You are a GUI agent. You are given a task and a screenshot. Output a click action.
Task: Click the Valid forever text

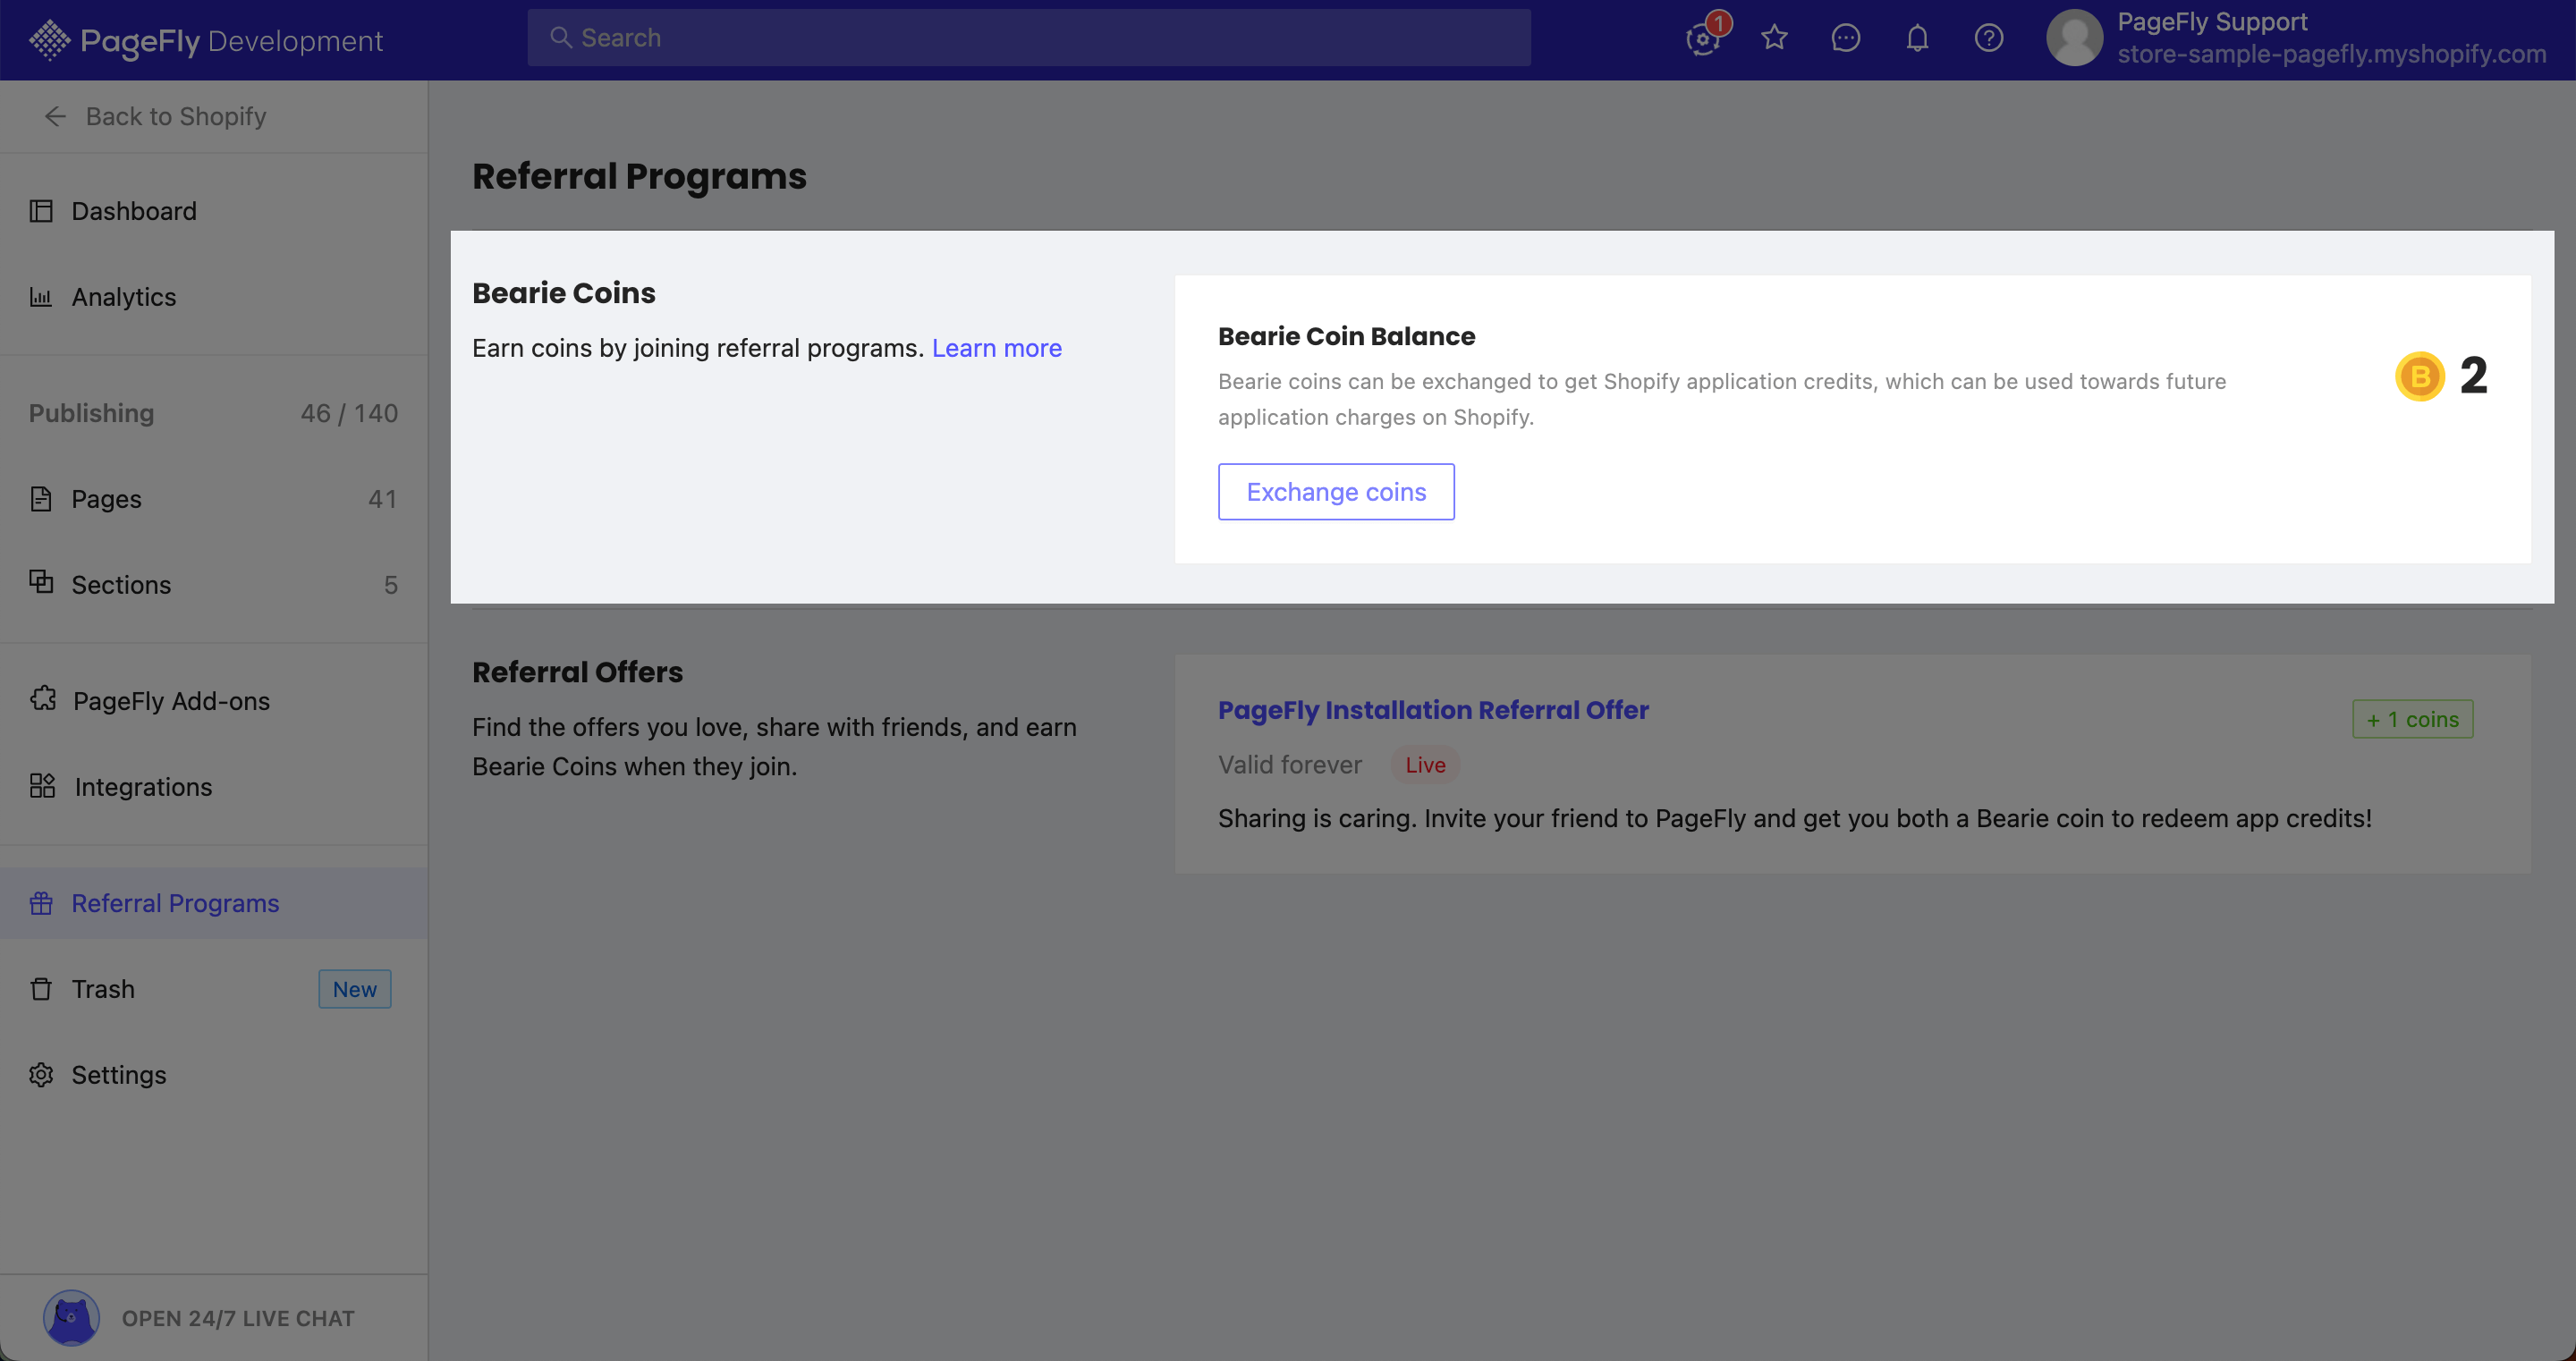coord(1290,765)
